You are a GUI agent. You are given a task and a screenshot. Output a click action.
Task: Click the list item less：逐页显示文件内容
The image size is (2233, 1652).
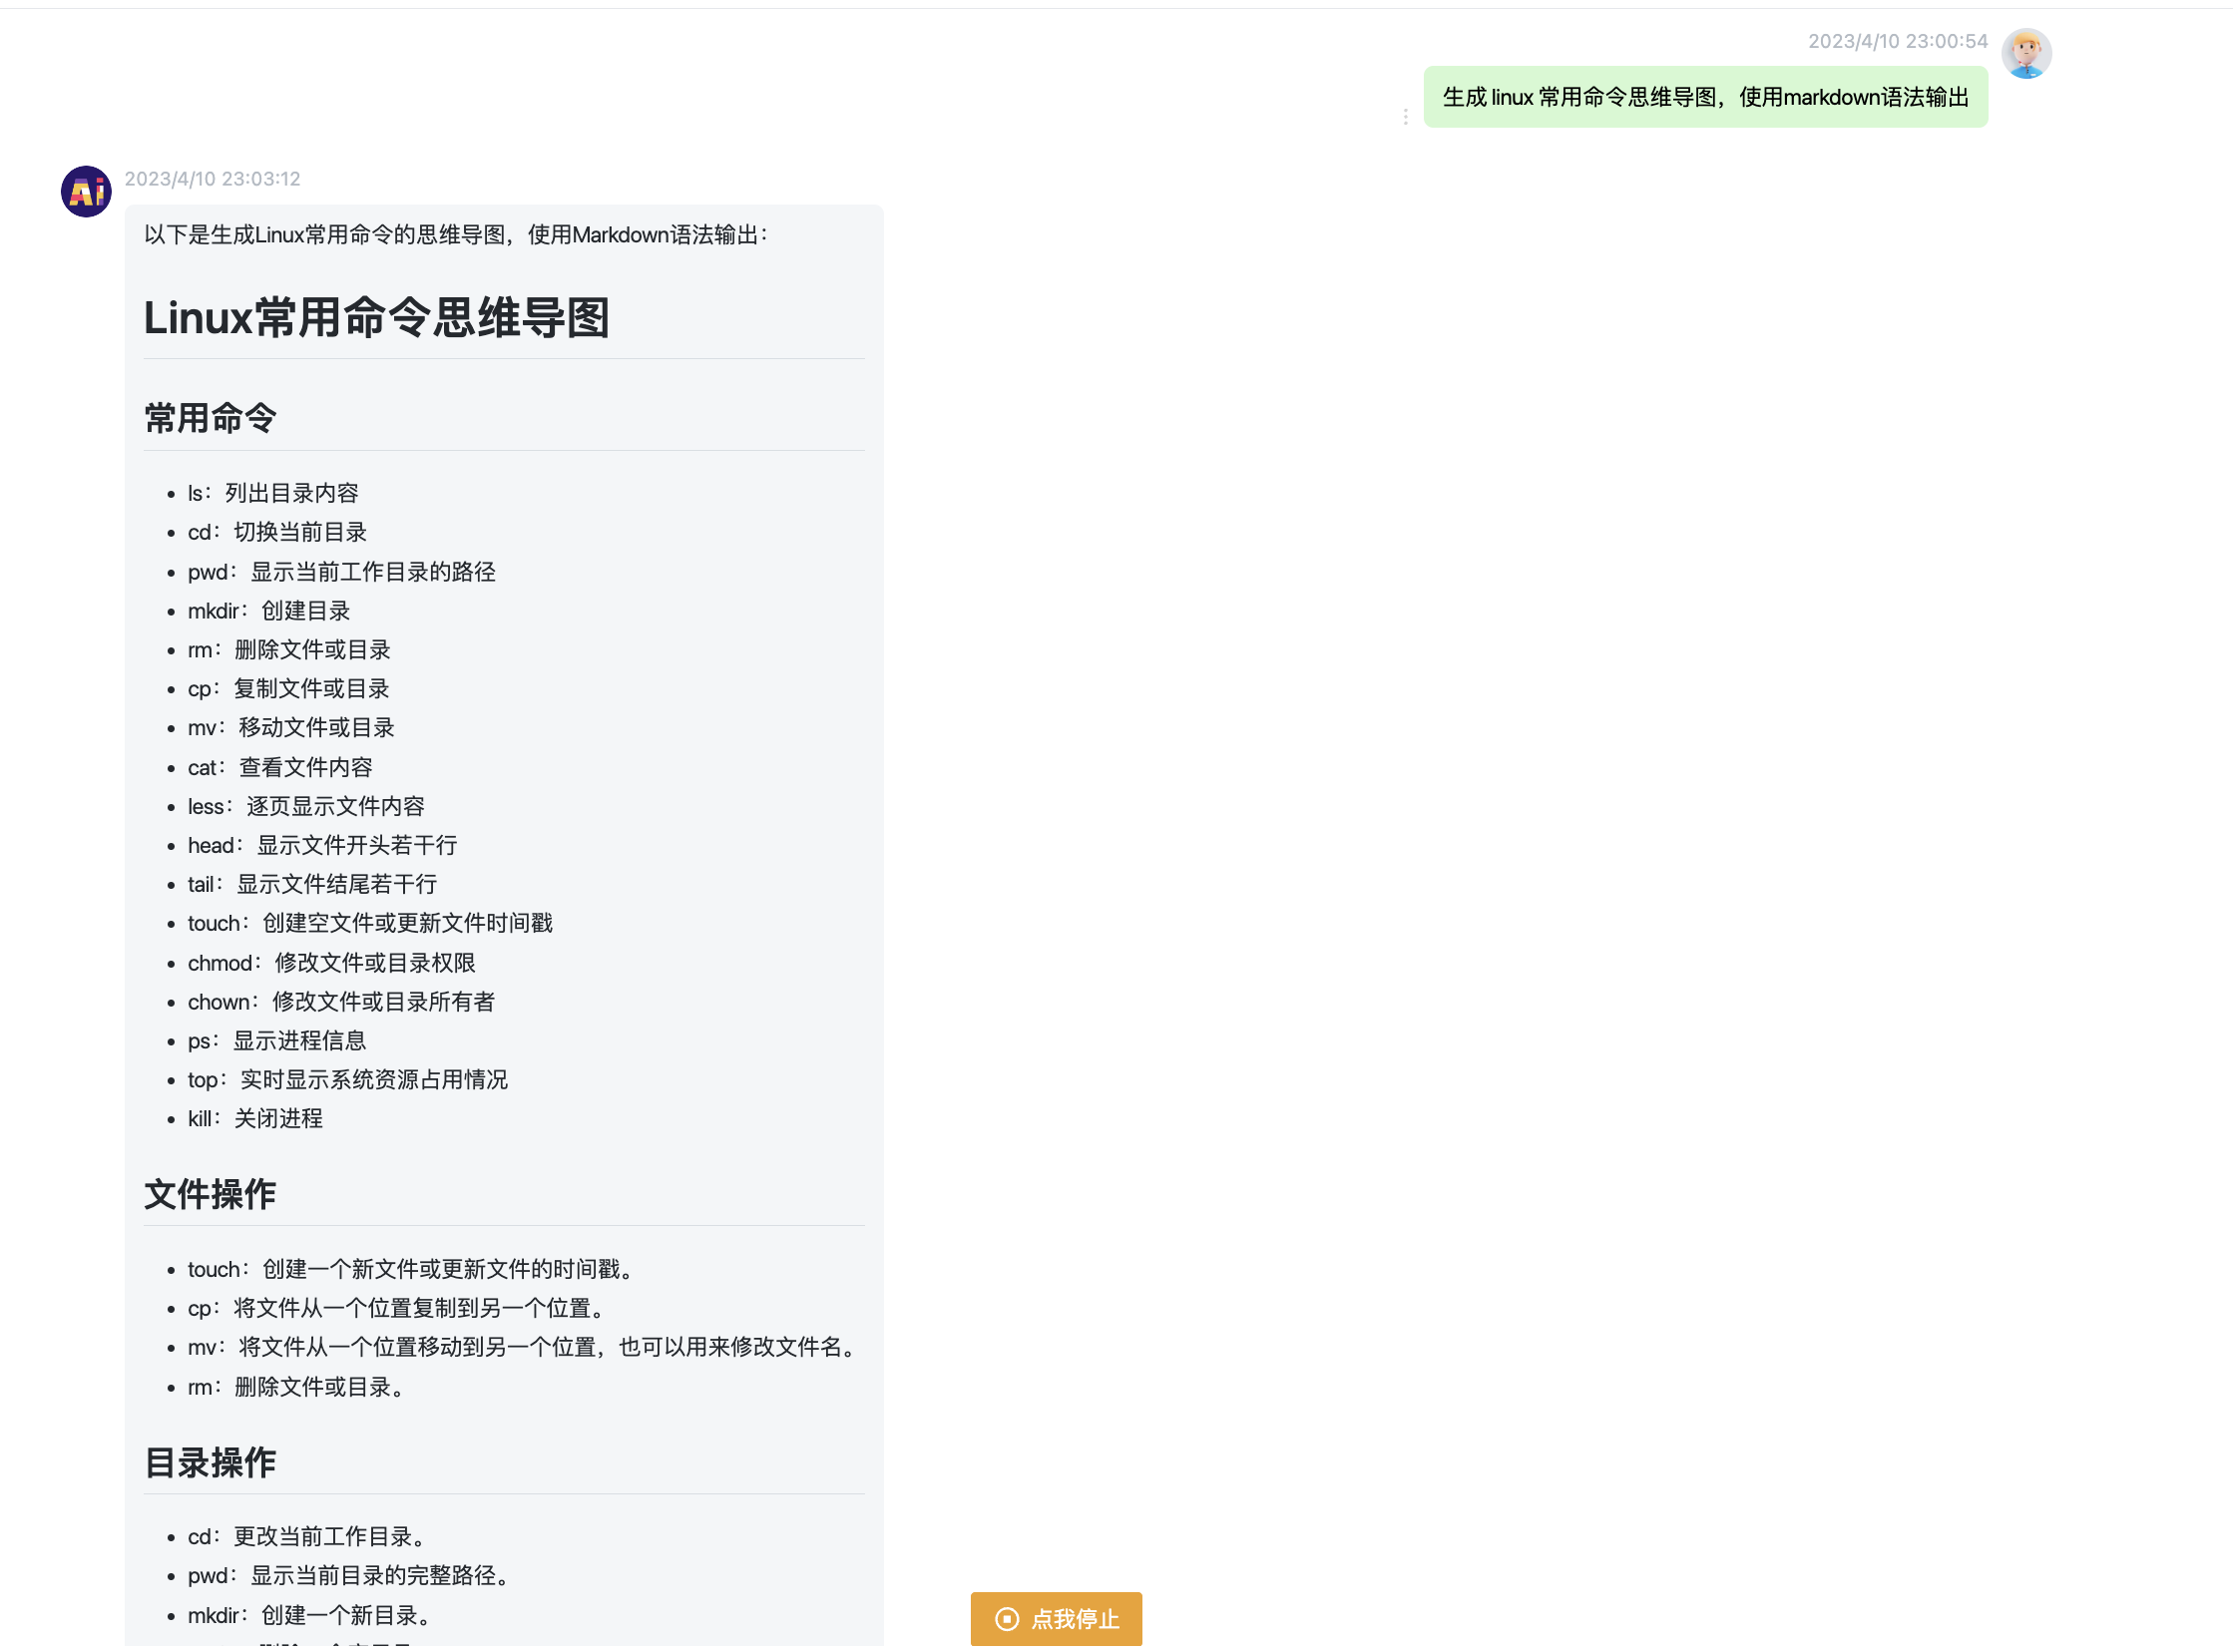(x=306, y=806)
